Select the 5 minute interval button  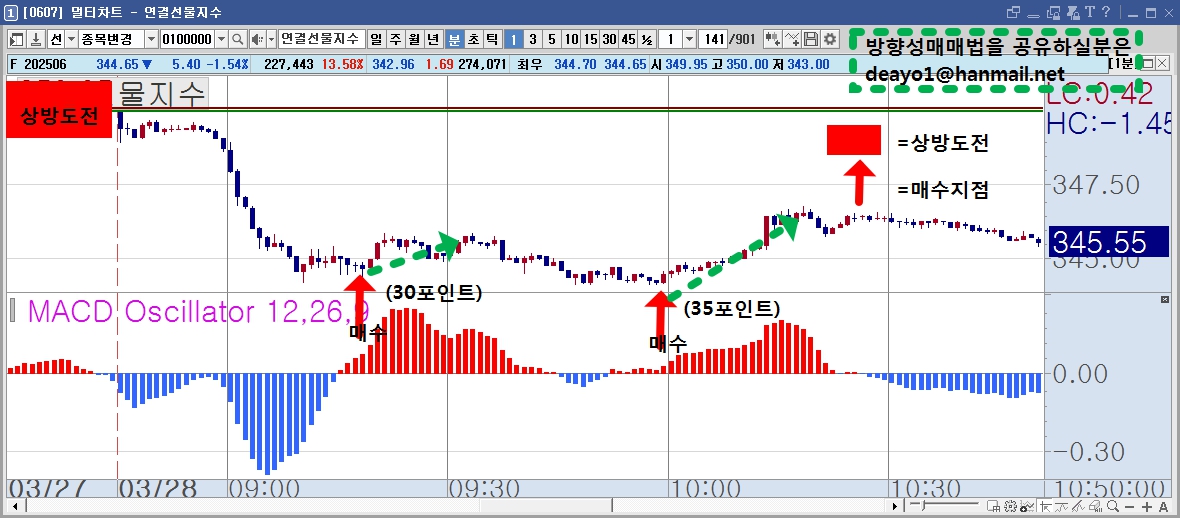tap(552, 39)
